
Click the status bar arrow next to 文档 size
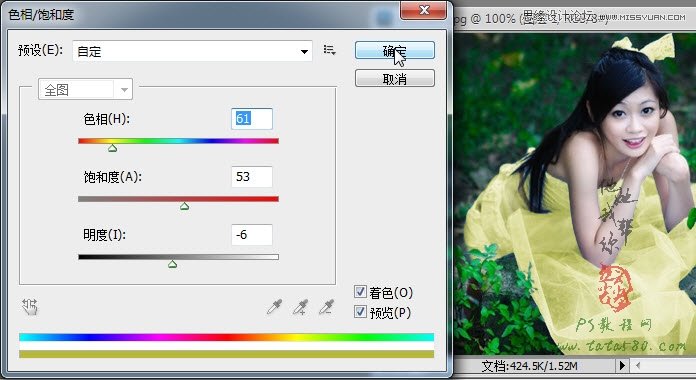point(622,365)
